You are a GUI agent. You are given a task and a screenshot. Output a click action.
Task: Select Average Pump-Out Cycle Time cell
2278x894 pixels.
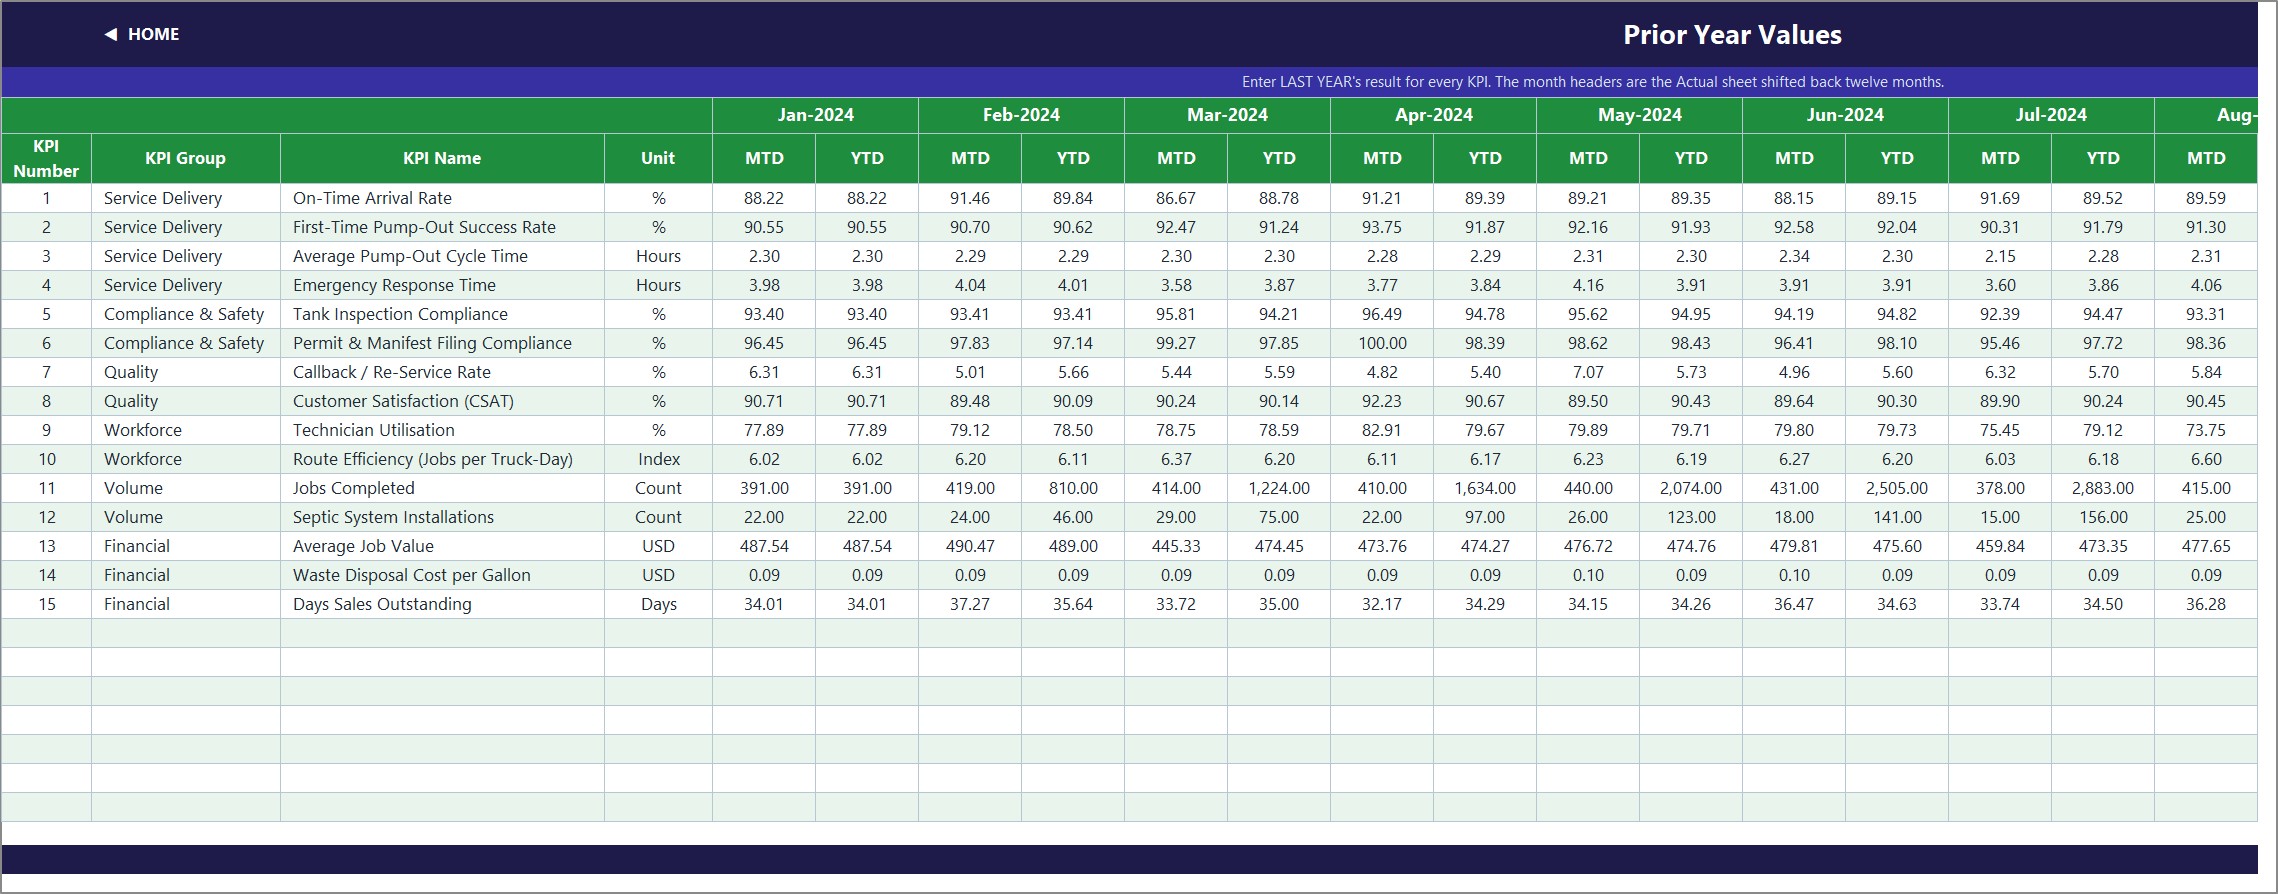point(442,256)
